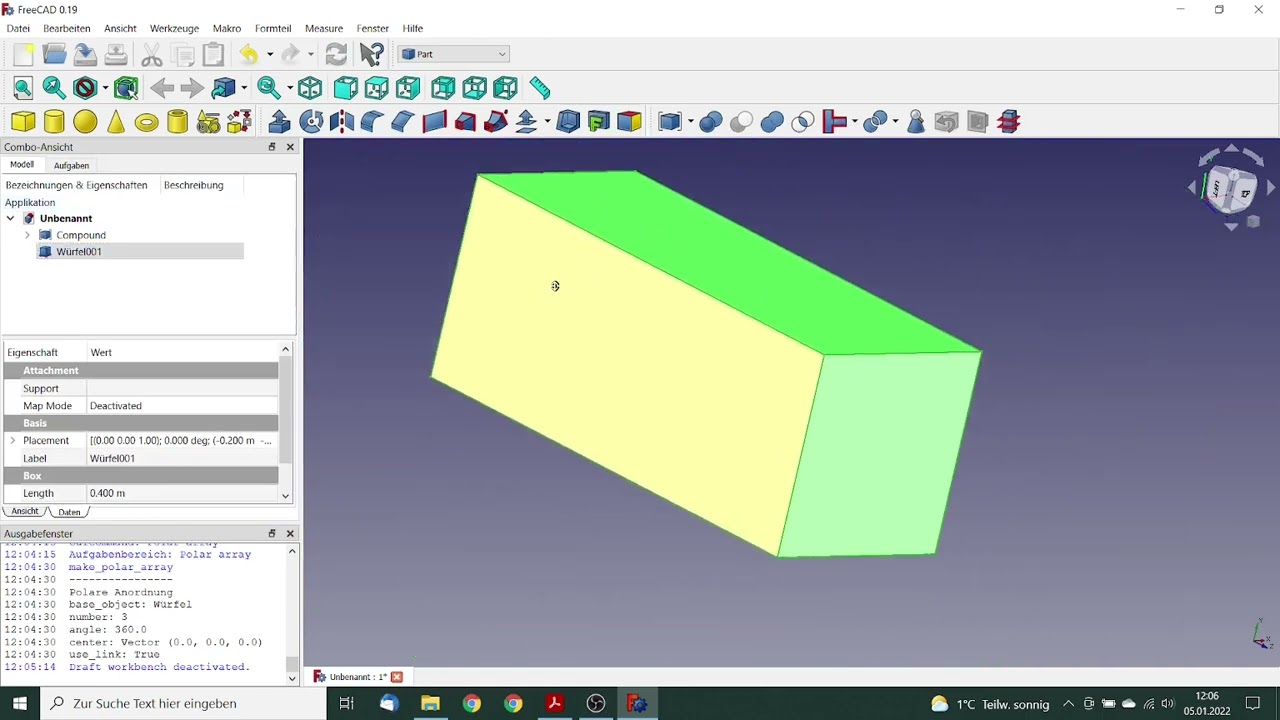Expand the Compound tree item

pyautogui.click(x=27, y=235)
